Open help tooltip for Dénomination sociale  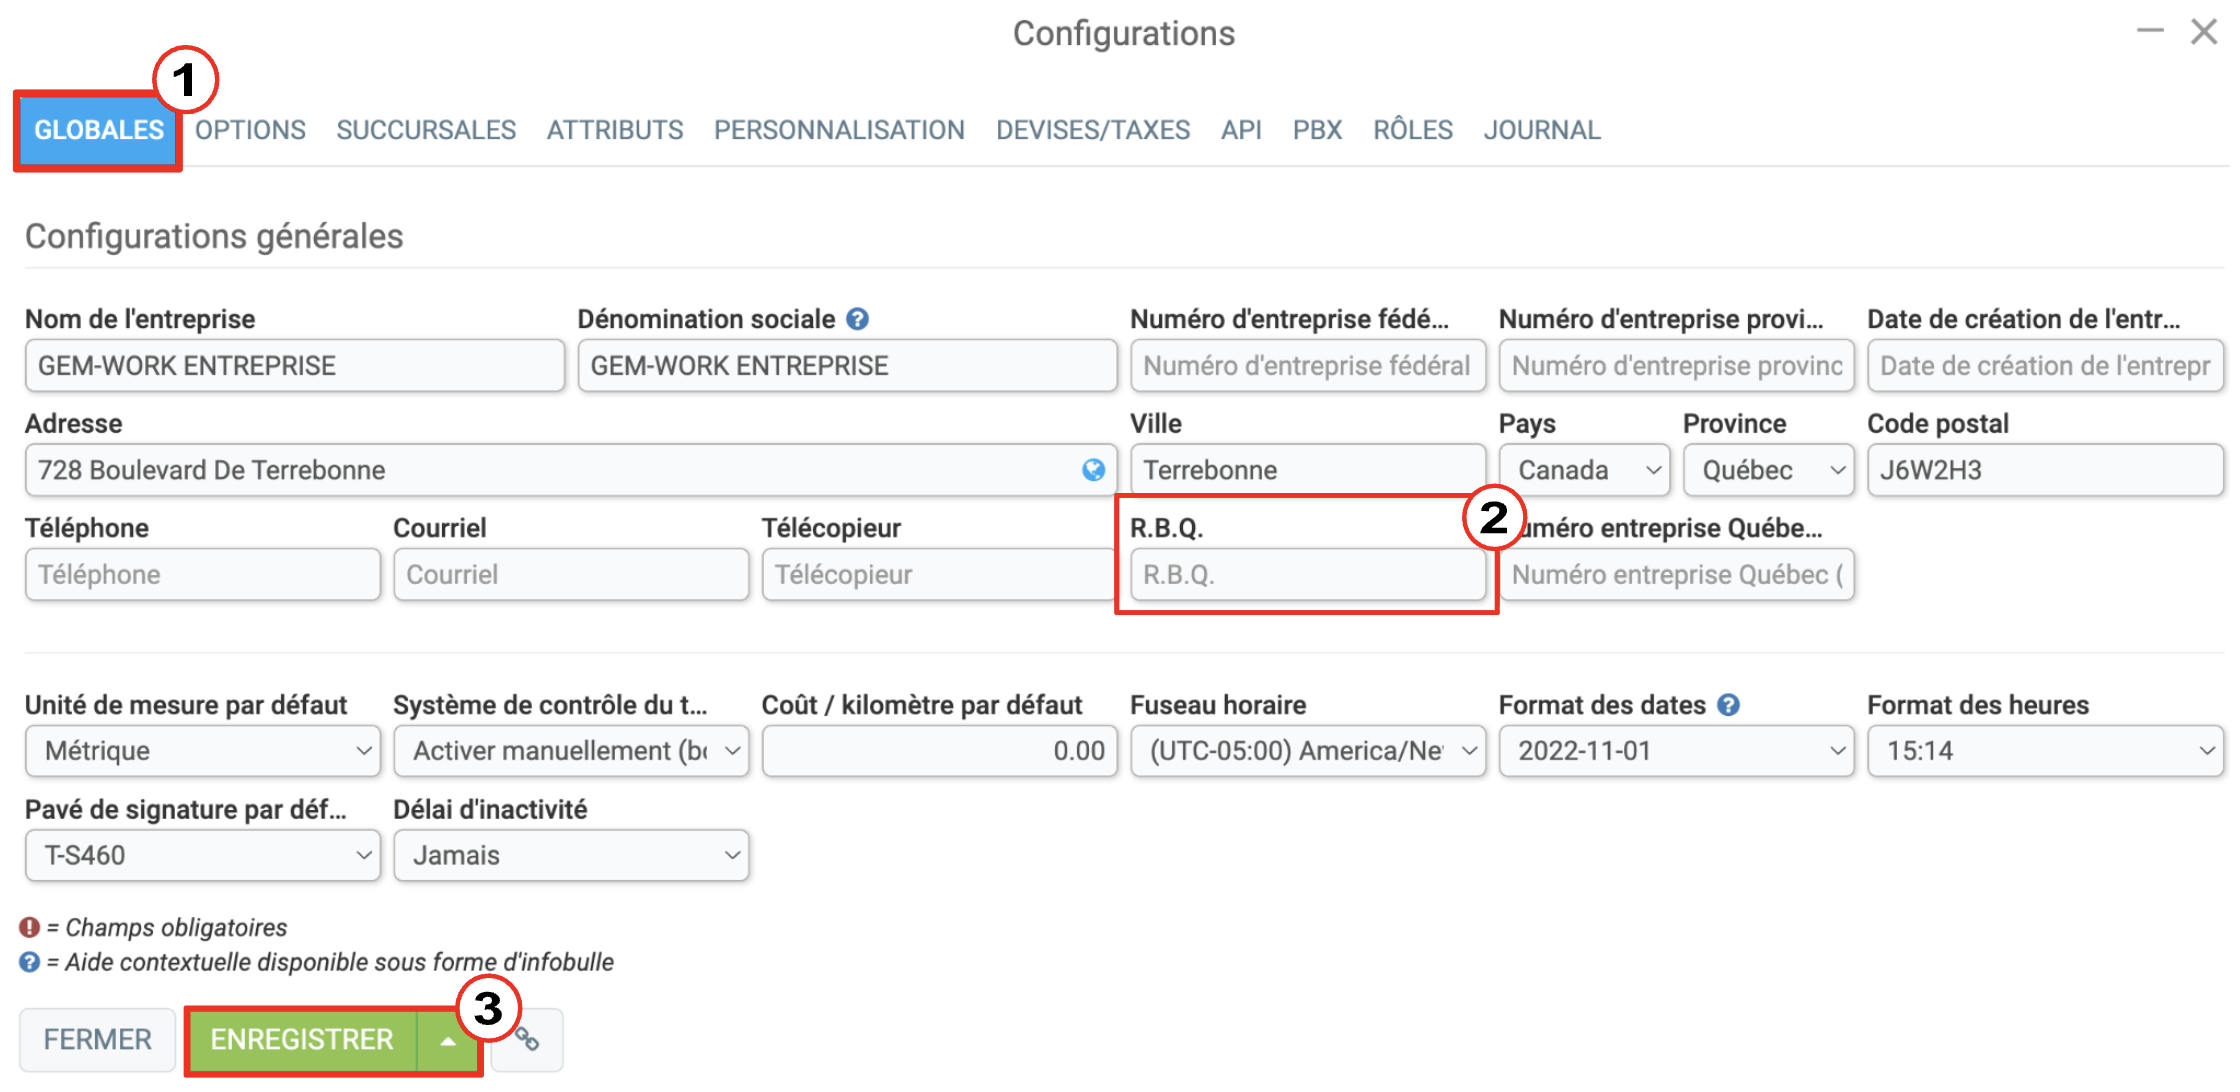click(857, 319)
